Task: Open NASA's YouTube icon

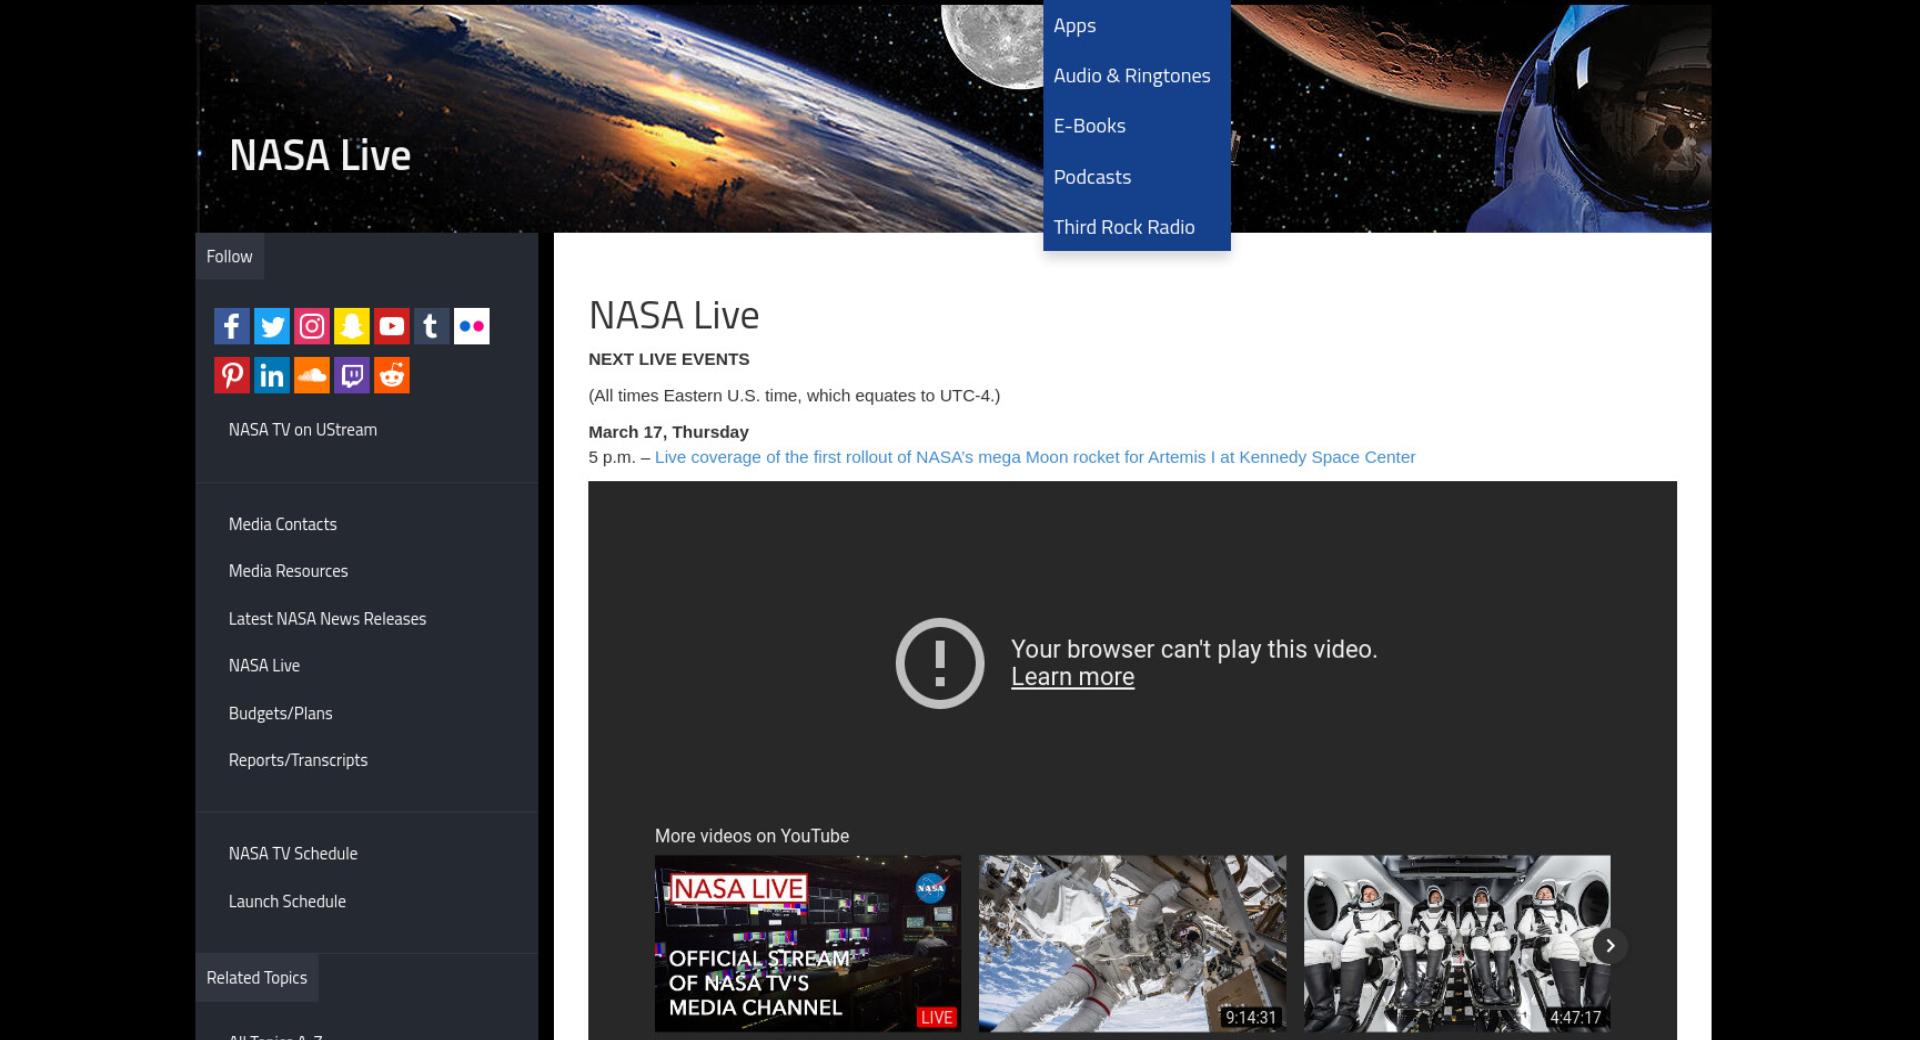Action: [x=391, y=326]
